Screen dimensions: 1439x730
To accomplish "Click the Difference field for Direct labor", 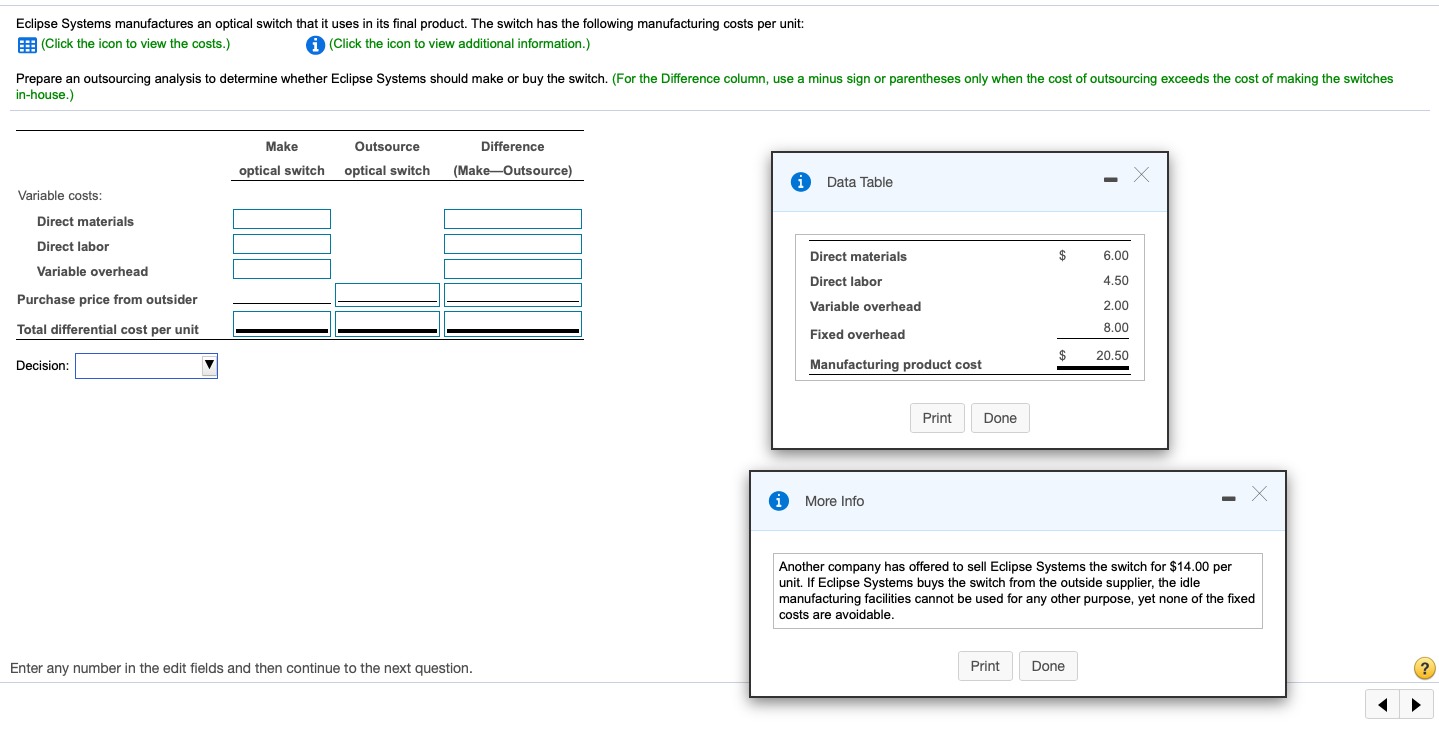I will pyautogui.click(x=513, y=244).
